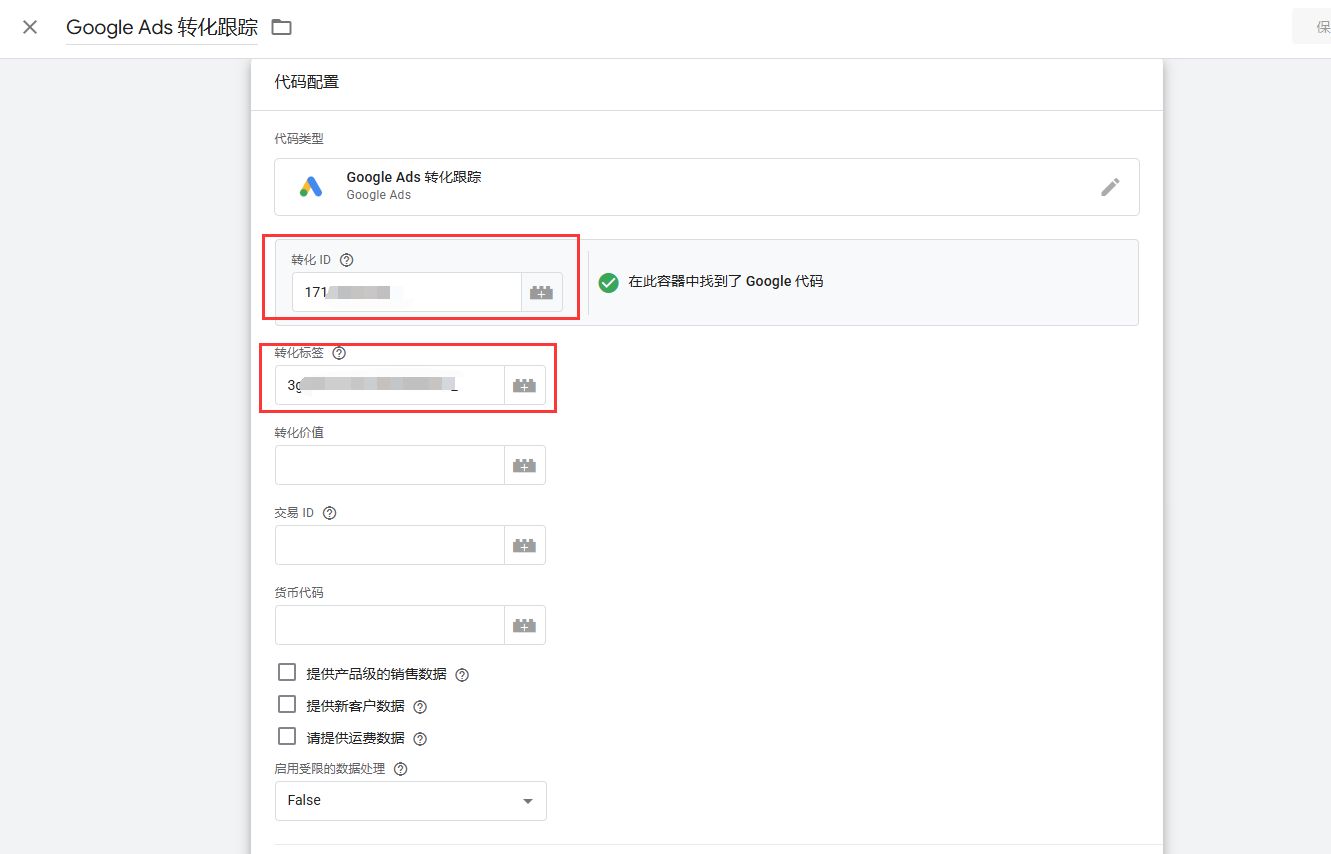Screen dimensions: 1331x854
Task: Close the tag editor with the X icon
Action: (x=30, y=27)
